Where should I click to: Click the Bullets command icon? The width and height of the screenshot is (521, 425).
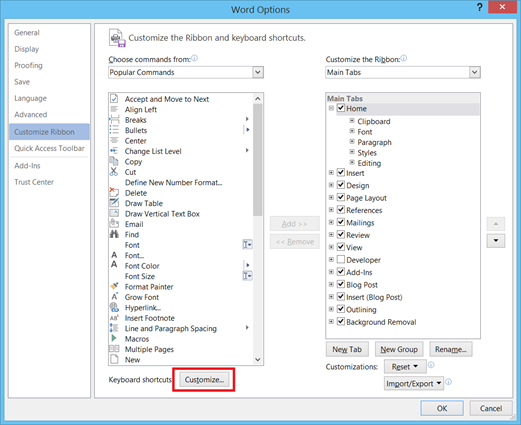click(x=114, y=130)
